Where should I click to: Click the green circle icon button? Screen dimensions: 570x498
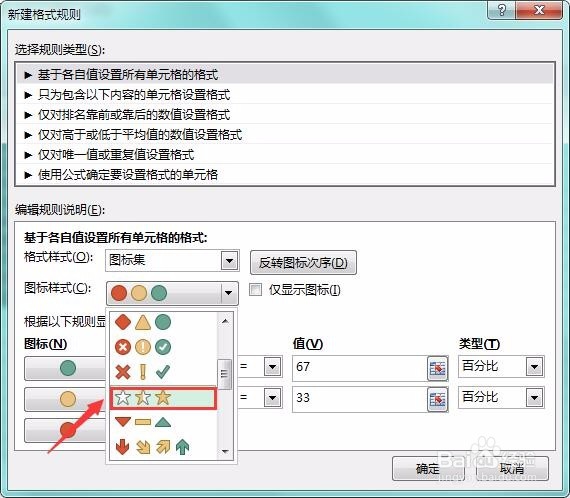[65, 368]
